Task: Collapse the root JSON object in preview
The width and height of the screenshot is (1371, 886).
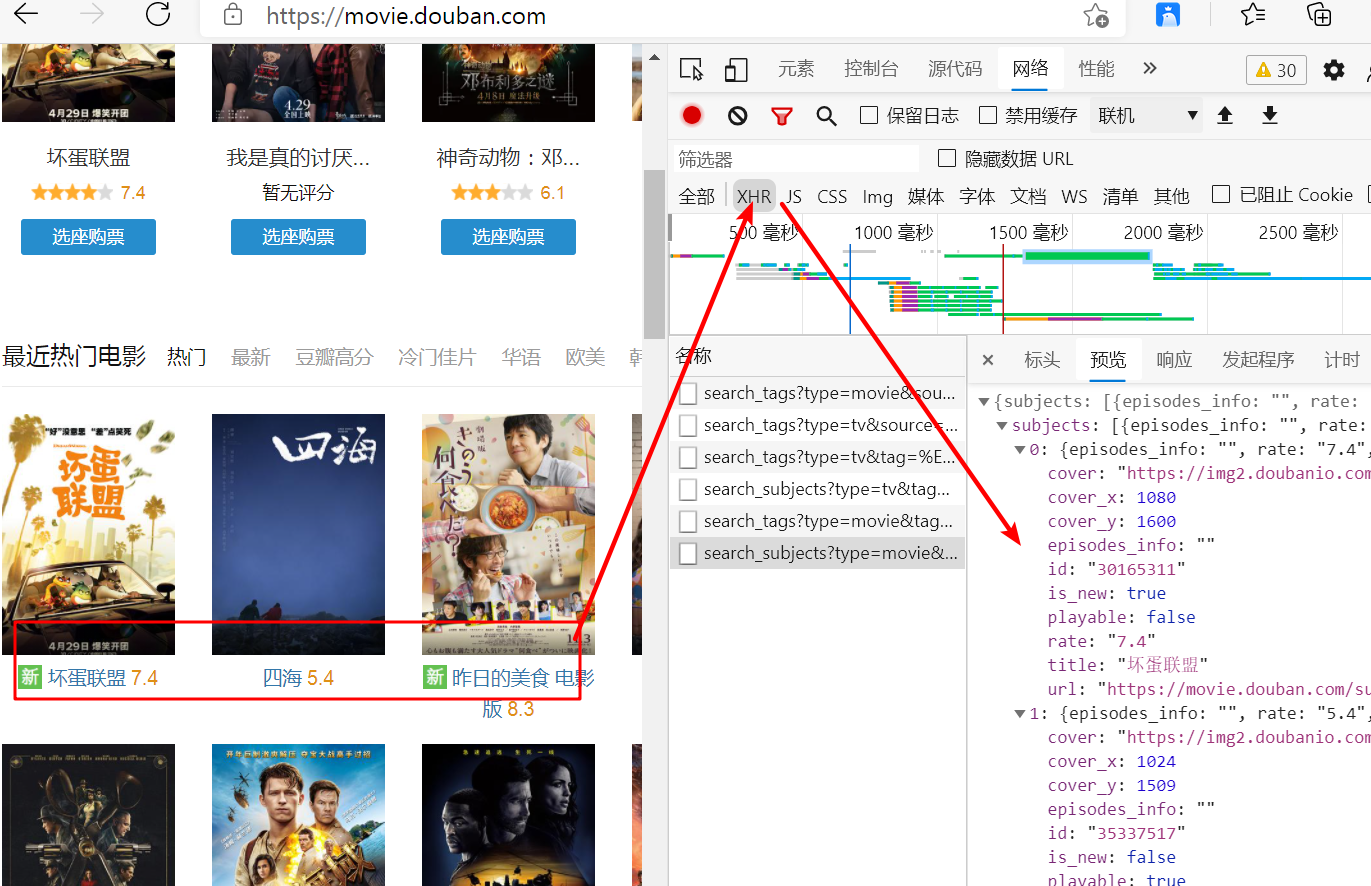Action: click(984, 402)
